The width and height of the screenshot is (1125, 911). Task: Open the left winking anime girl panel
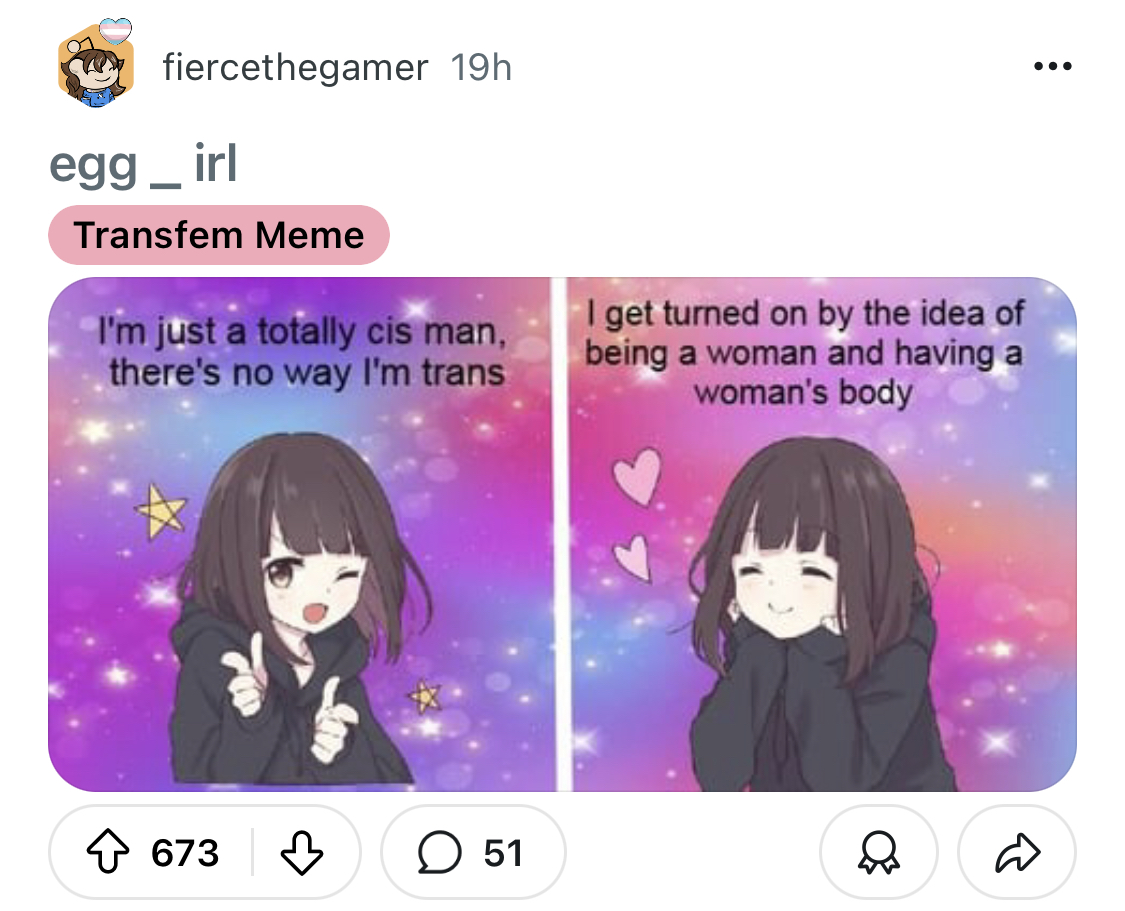[300, 534]
